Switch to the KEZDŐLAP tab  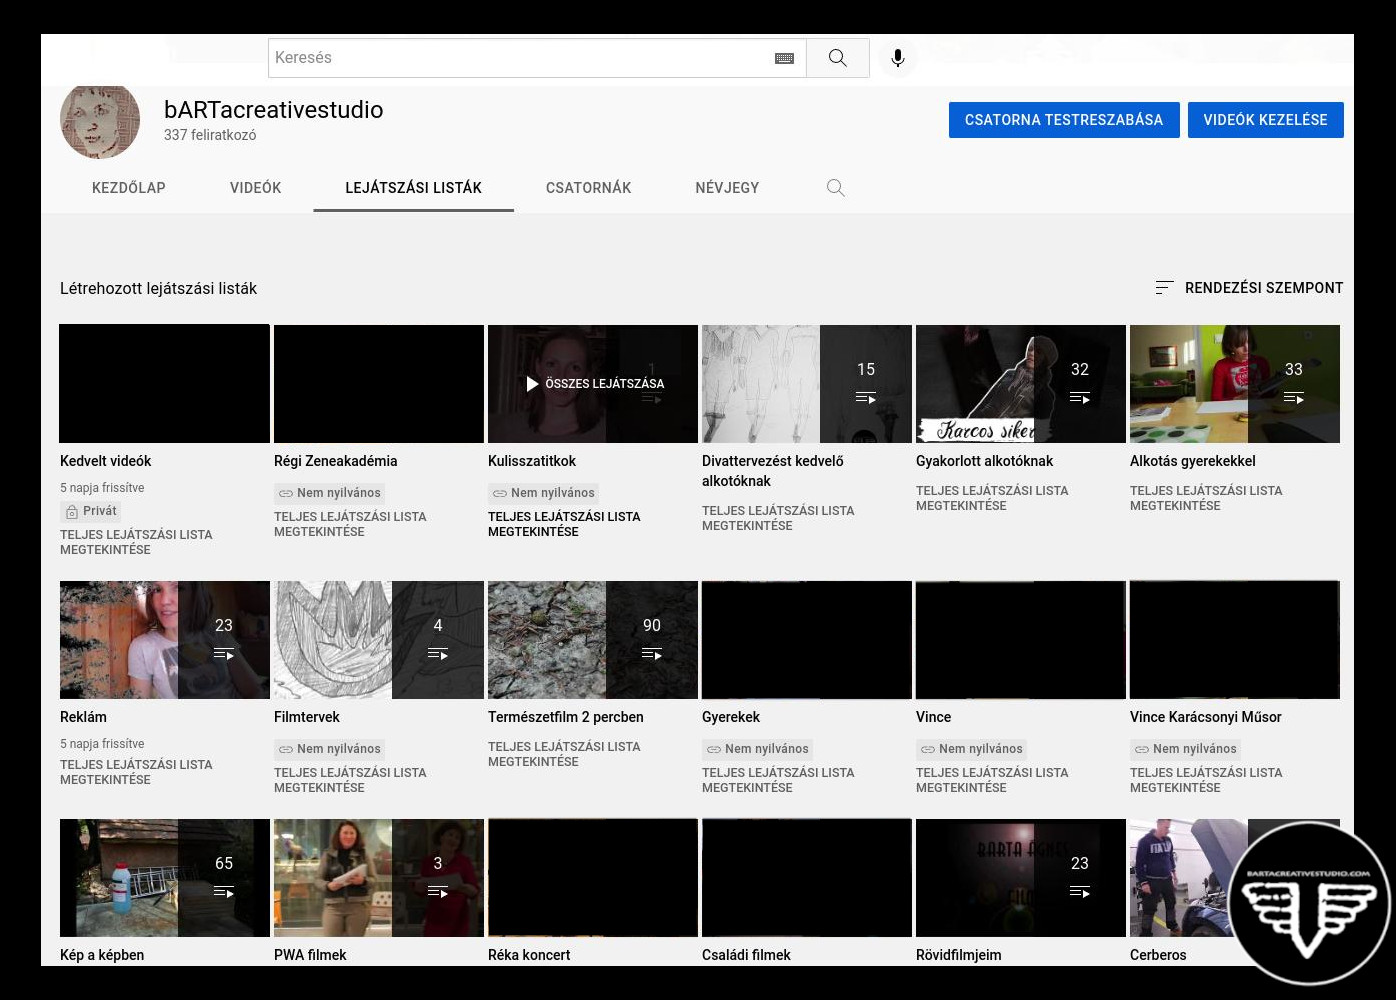pos(129,188)
